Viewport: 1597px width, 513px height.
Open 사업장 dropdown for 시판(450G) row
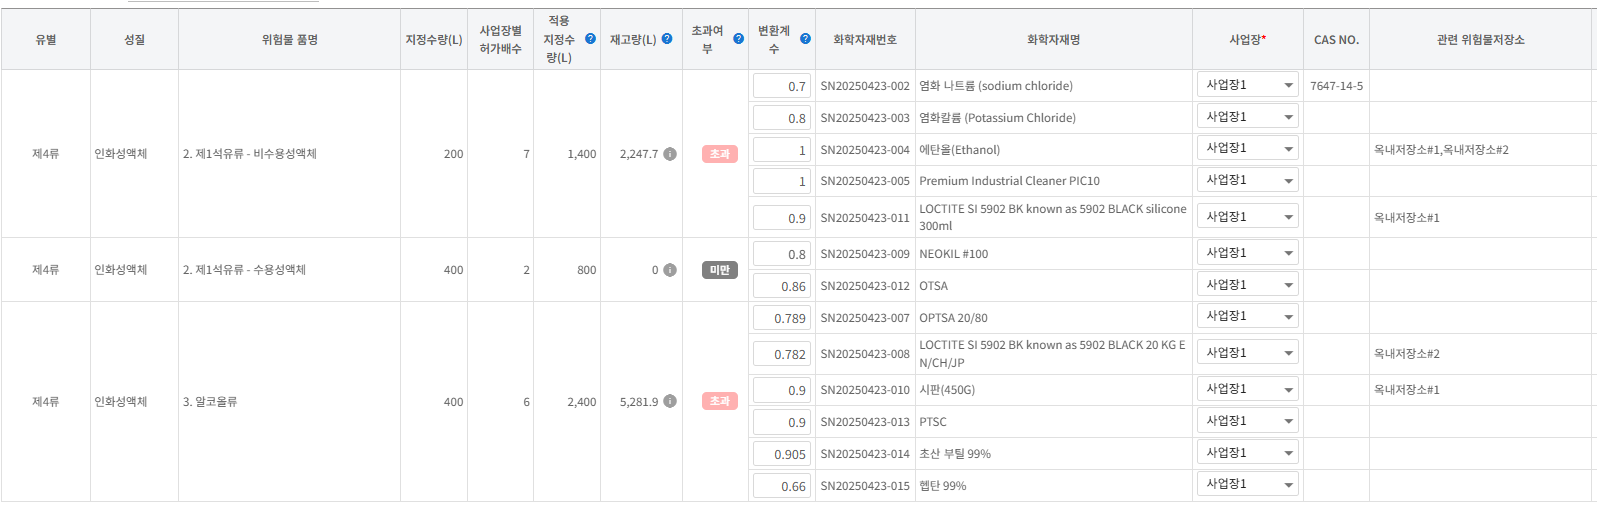(1248, 389)
